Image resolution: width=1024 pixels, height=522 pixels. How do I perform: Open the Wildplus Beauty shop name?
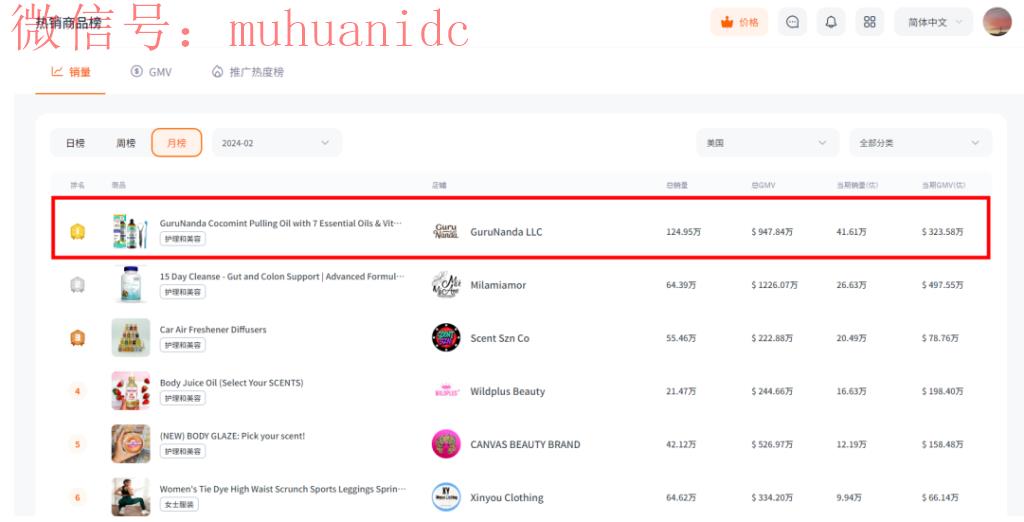coord(507,391)
